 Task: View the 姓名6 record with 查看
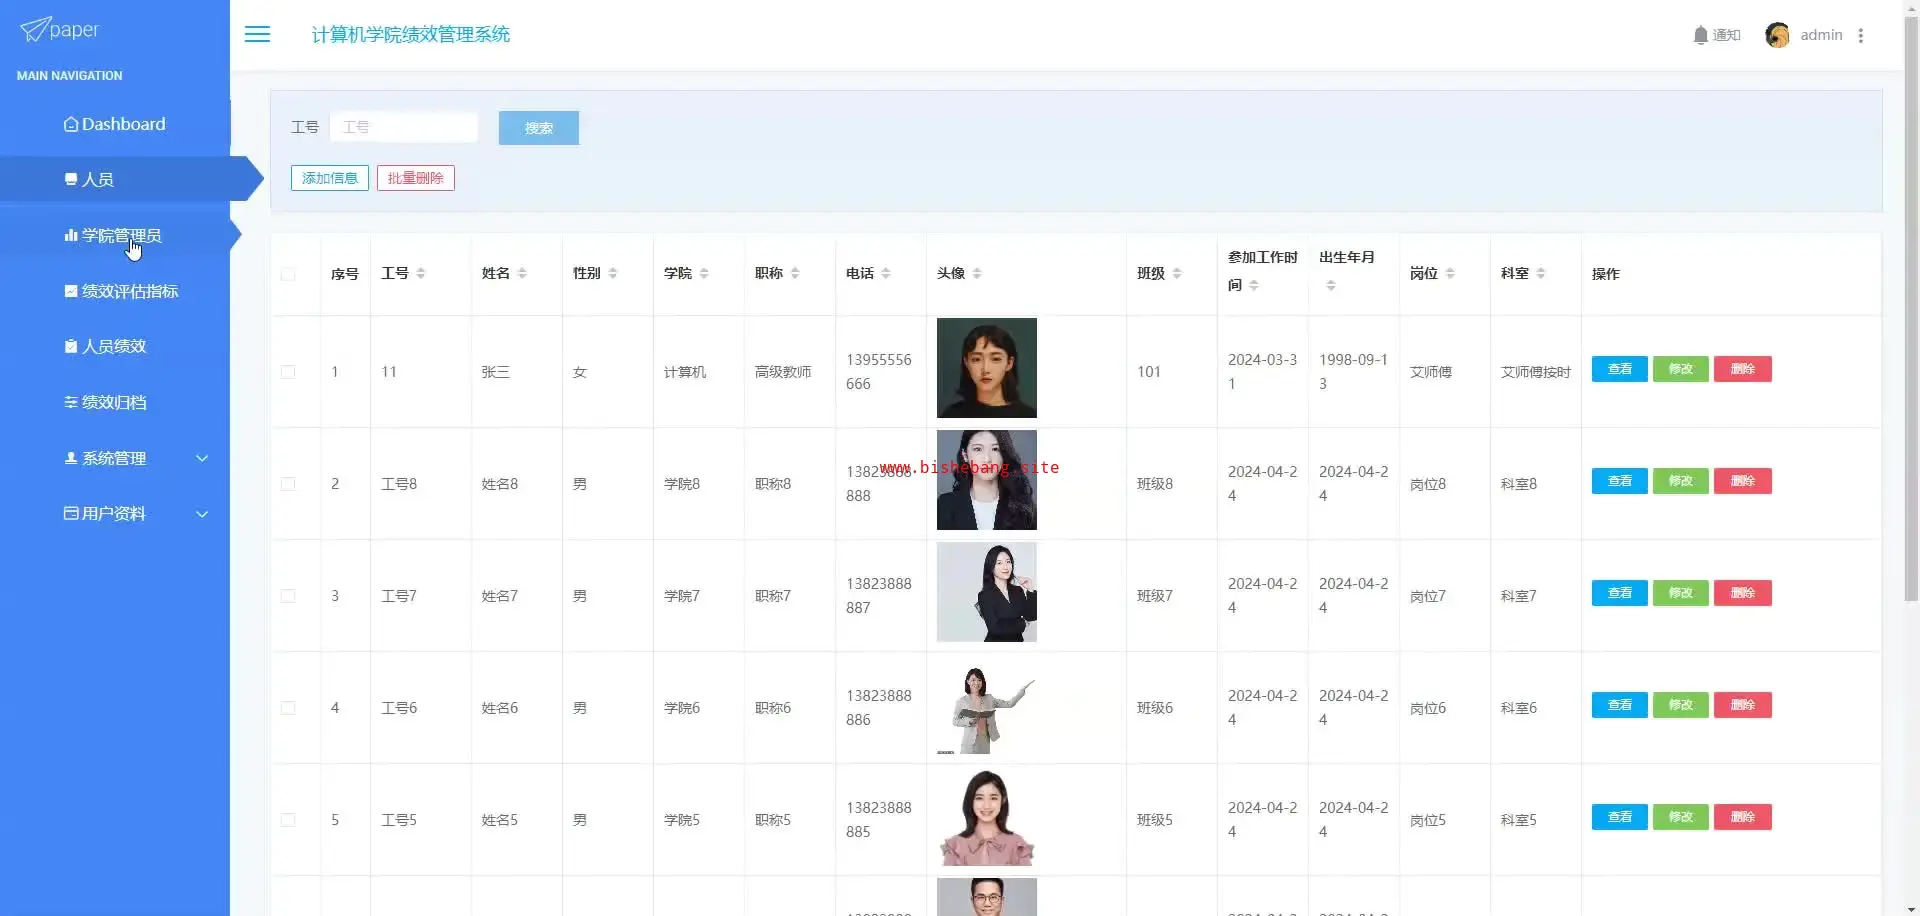[1620, 705]
